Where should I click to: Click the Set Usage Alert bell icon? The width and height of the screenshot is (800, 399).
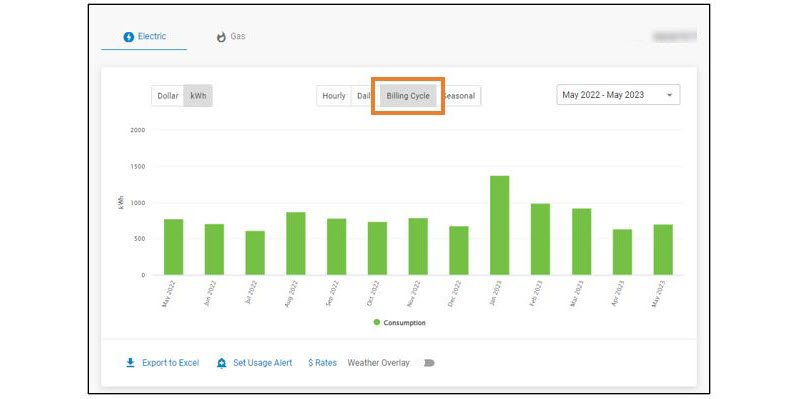click(x=221, y=363)
